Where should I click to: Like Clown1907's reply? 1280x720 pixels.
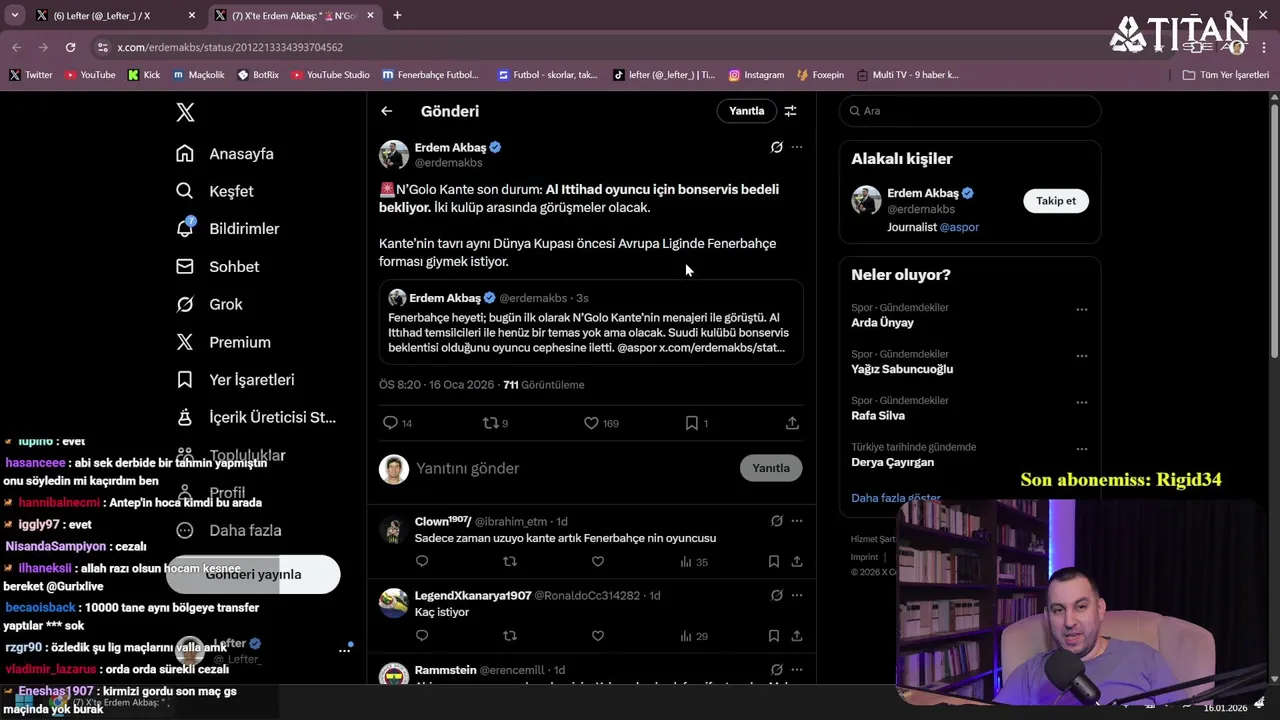[x=598, y=562]
